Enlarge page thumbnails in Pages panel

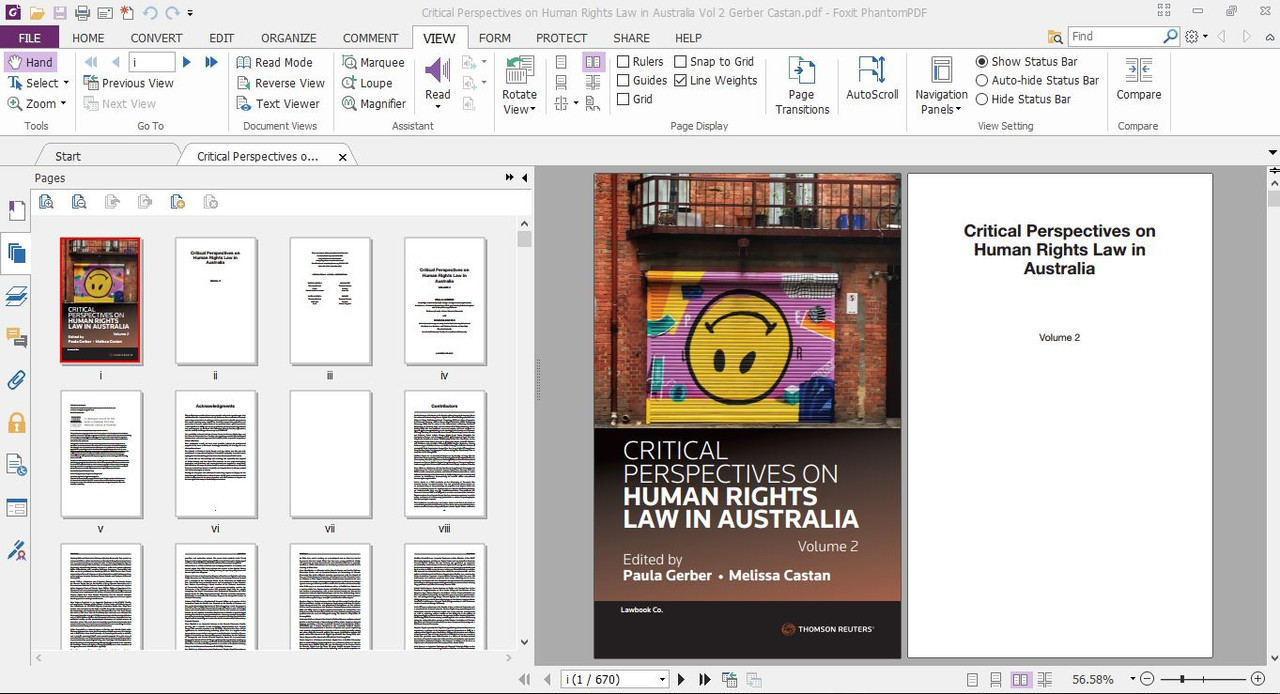pos(46,202)
